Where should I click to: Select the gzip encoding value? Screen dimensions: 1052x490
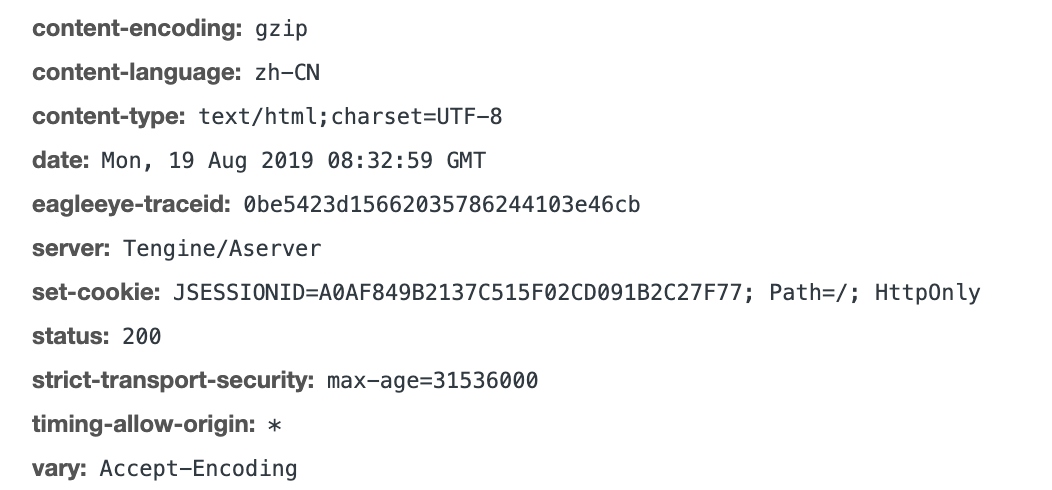282,29
